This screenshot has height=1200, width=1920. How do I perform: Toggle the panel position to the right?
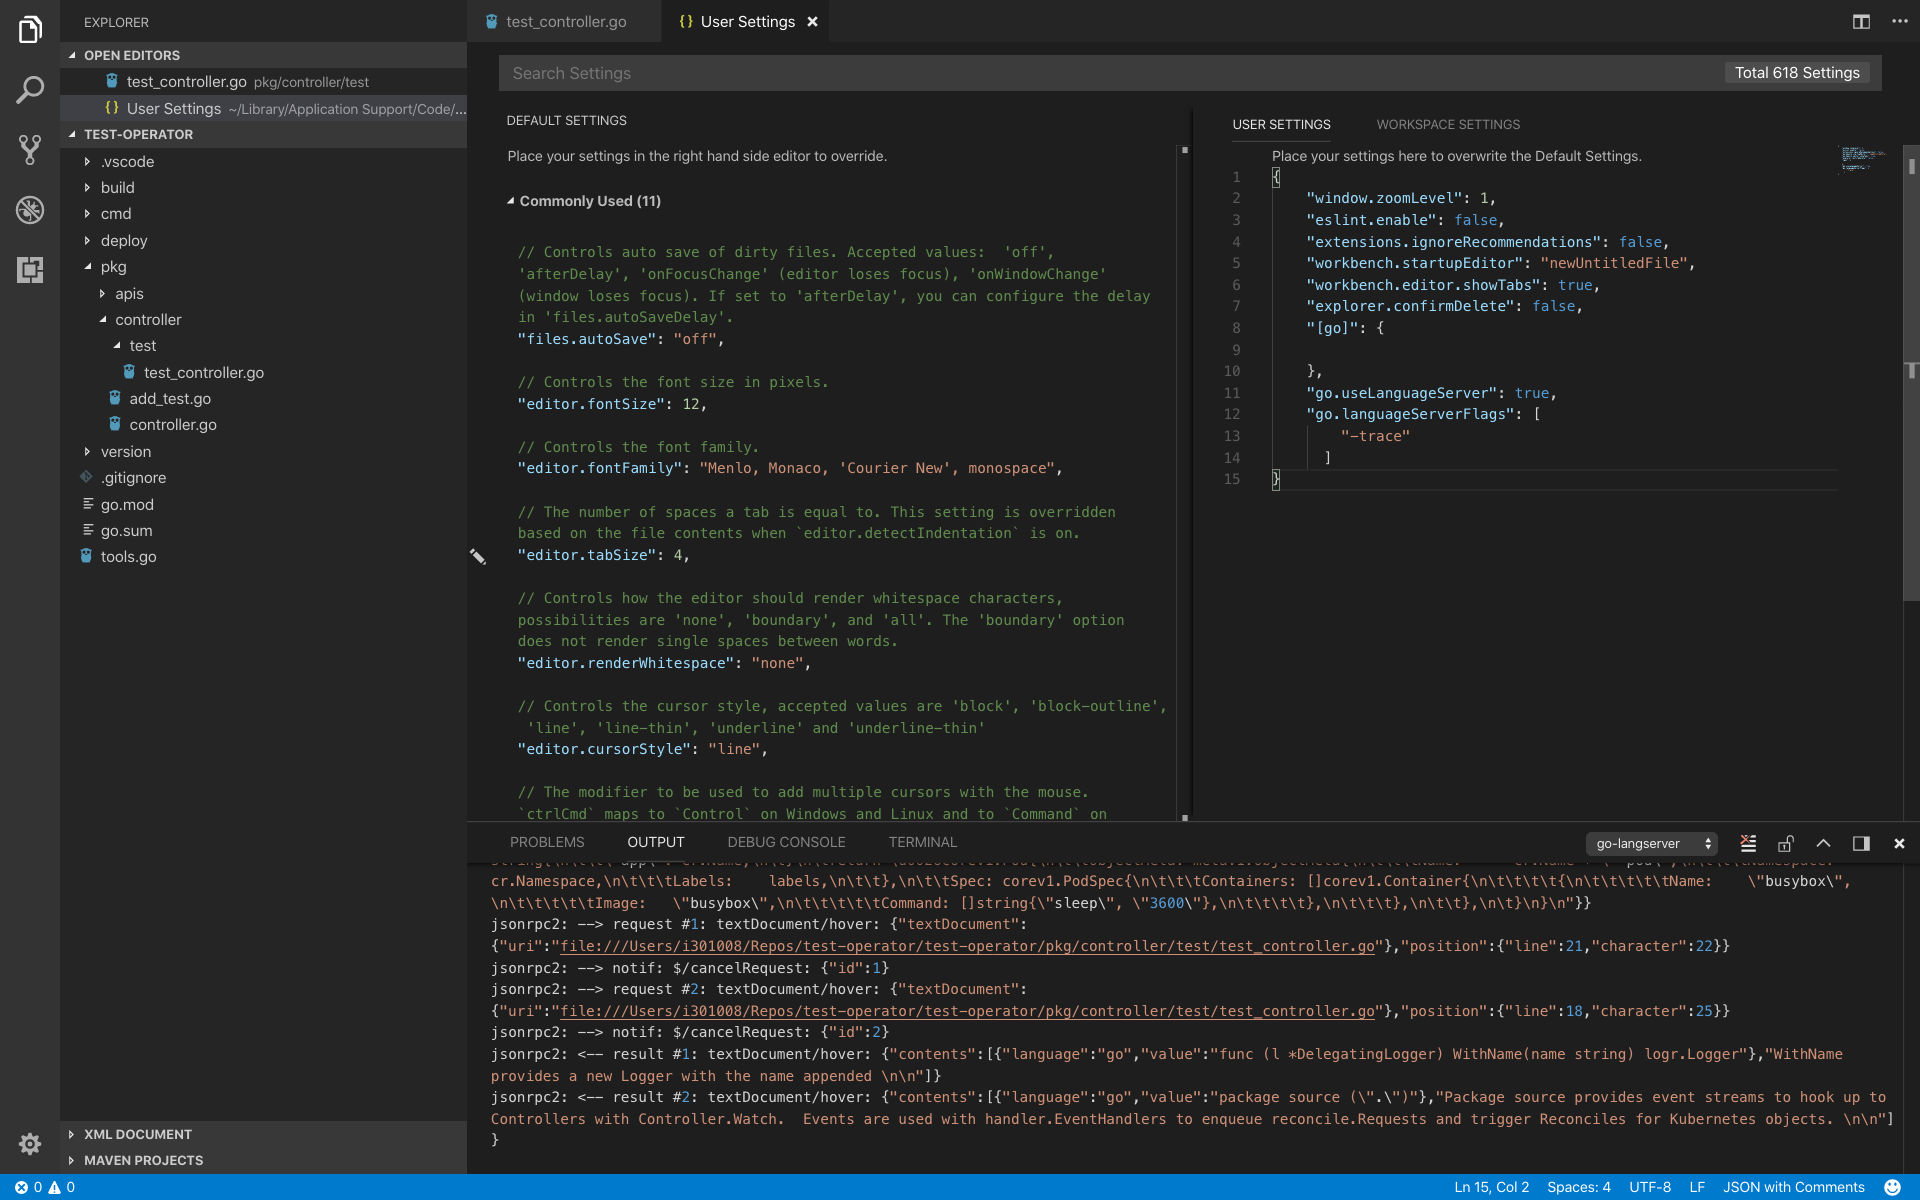(1861, 843)
